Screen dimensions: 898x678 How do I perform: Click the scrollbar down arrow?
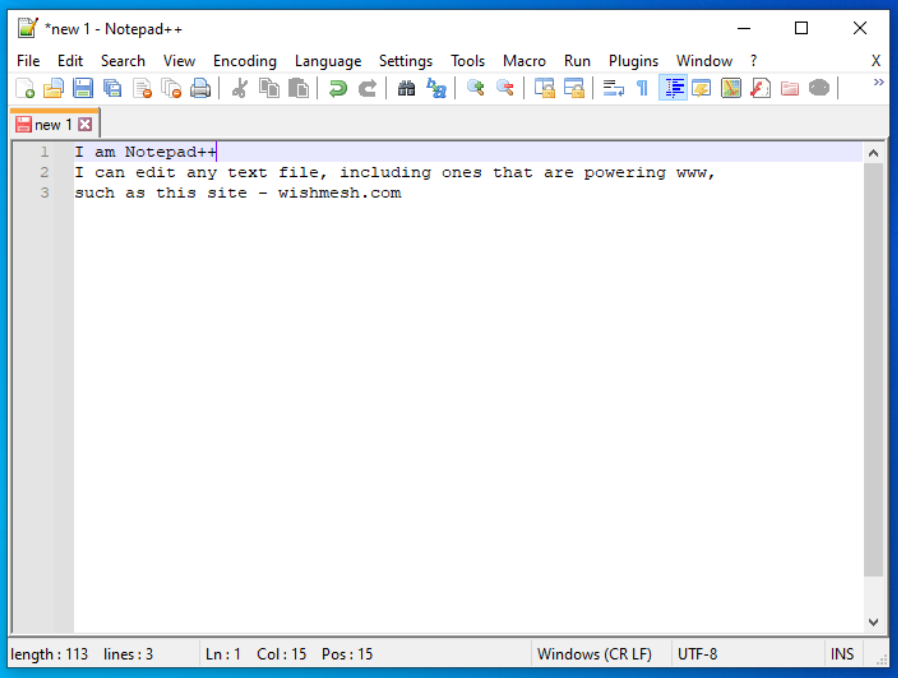point(873,622)
